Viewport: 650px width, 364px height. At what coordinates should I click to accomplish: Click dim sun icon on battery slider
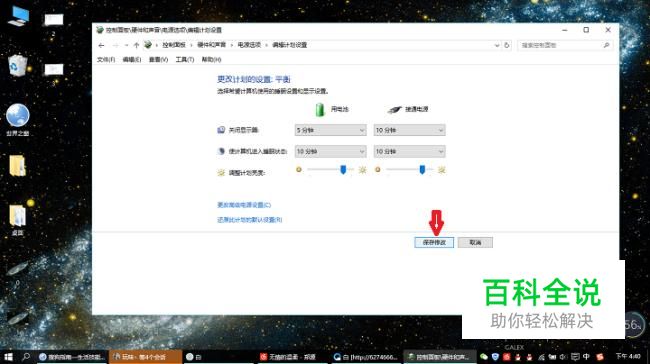coord(299,170)
